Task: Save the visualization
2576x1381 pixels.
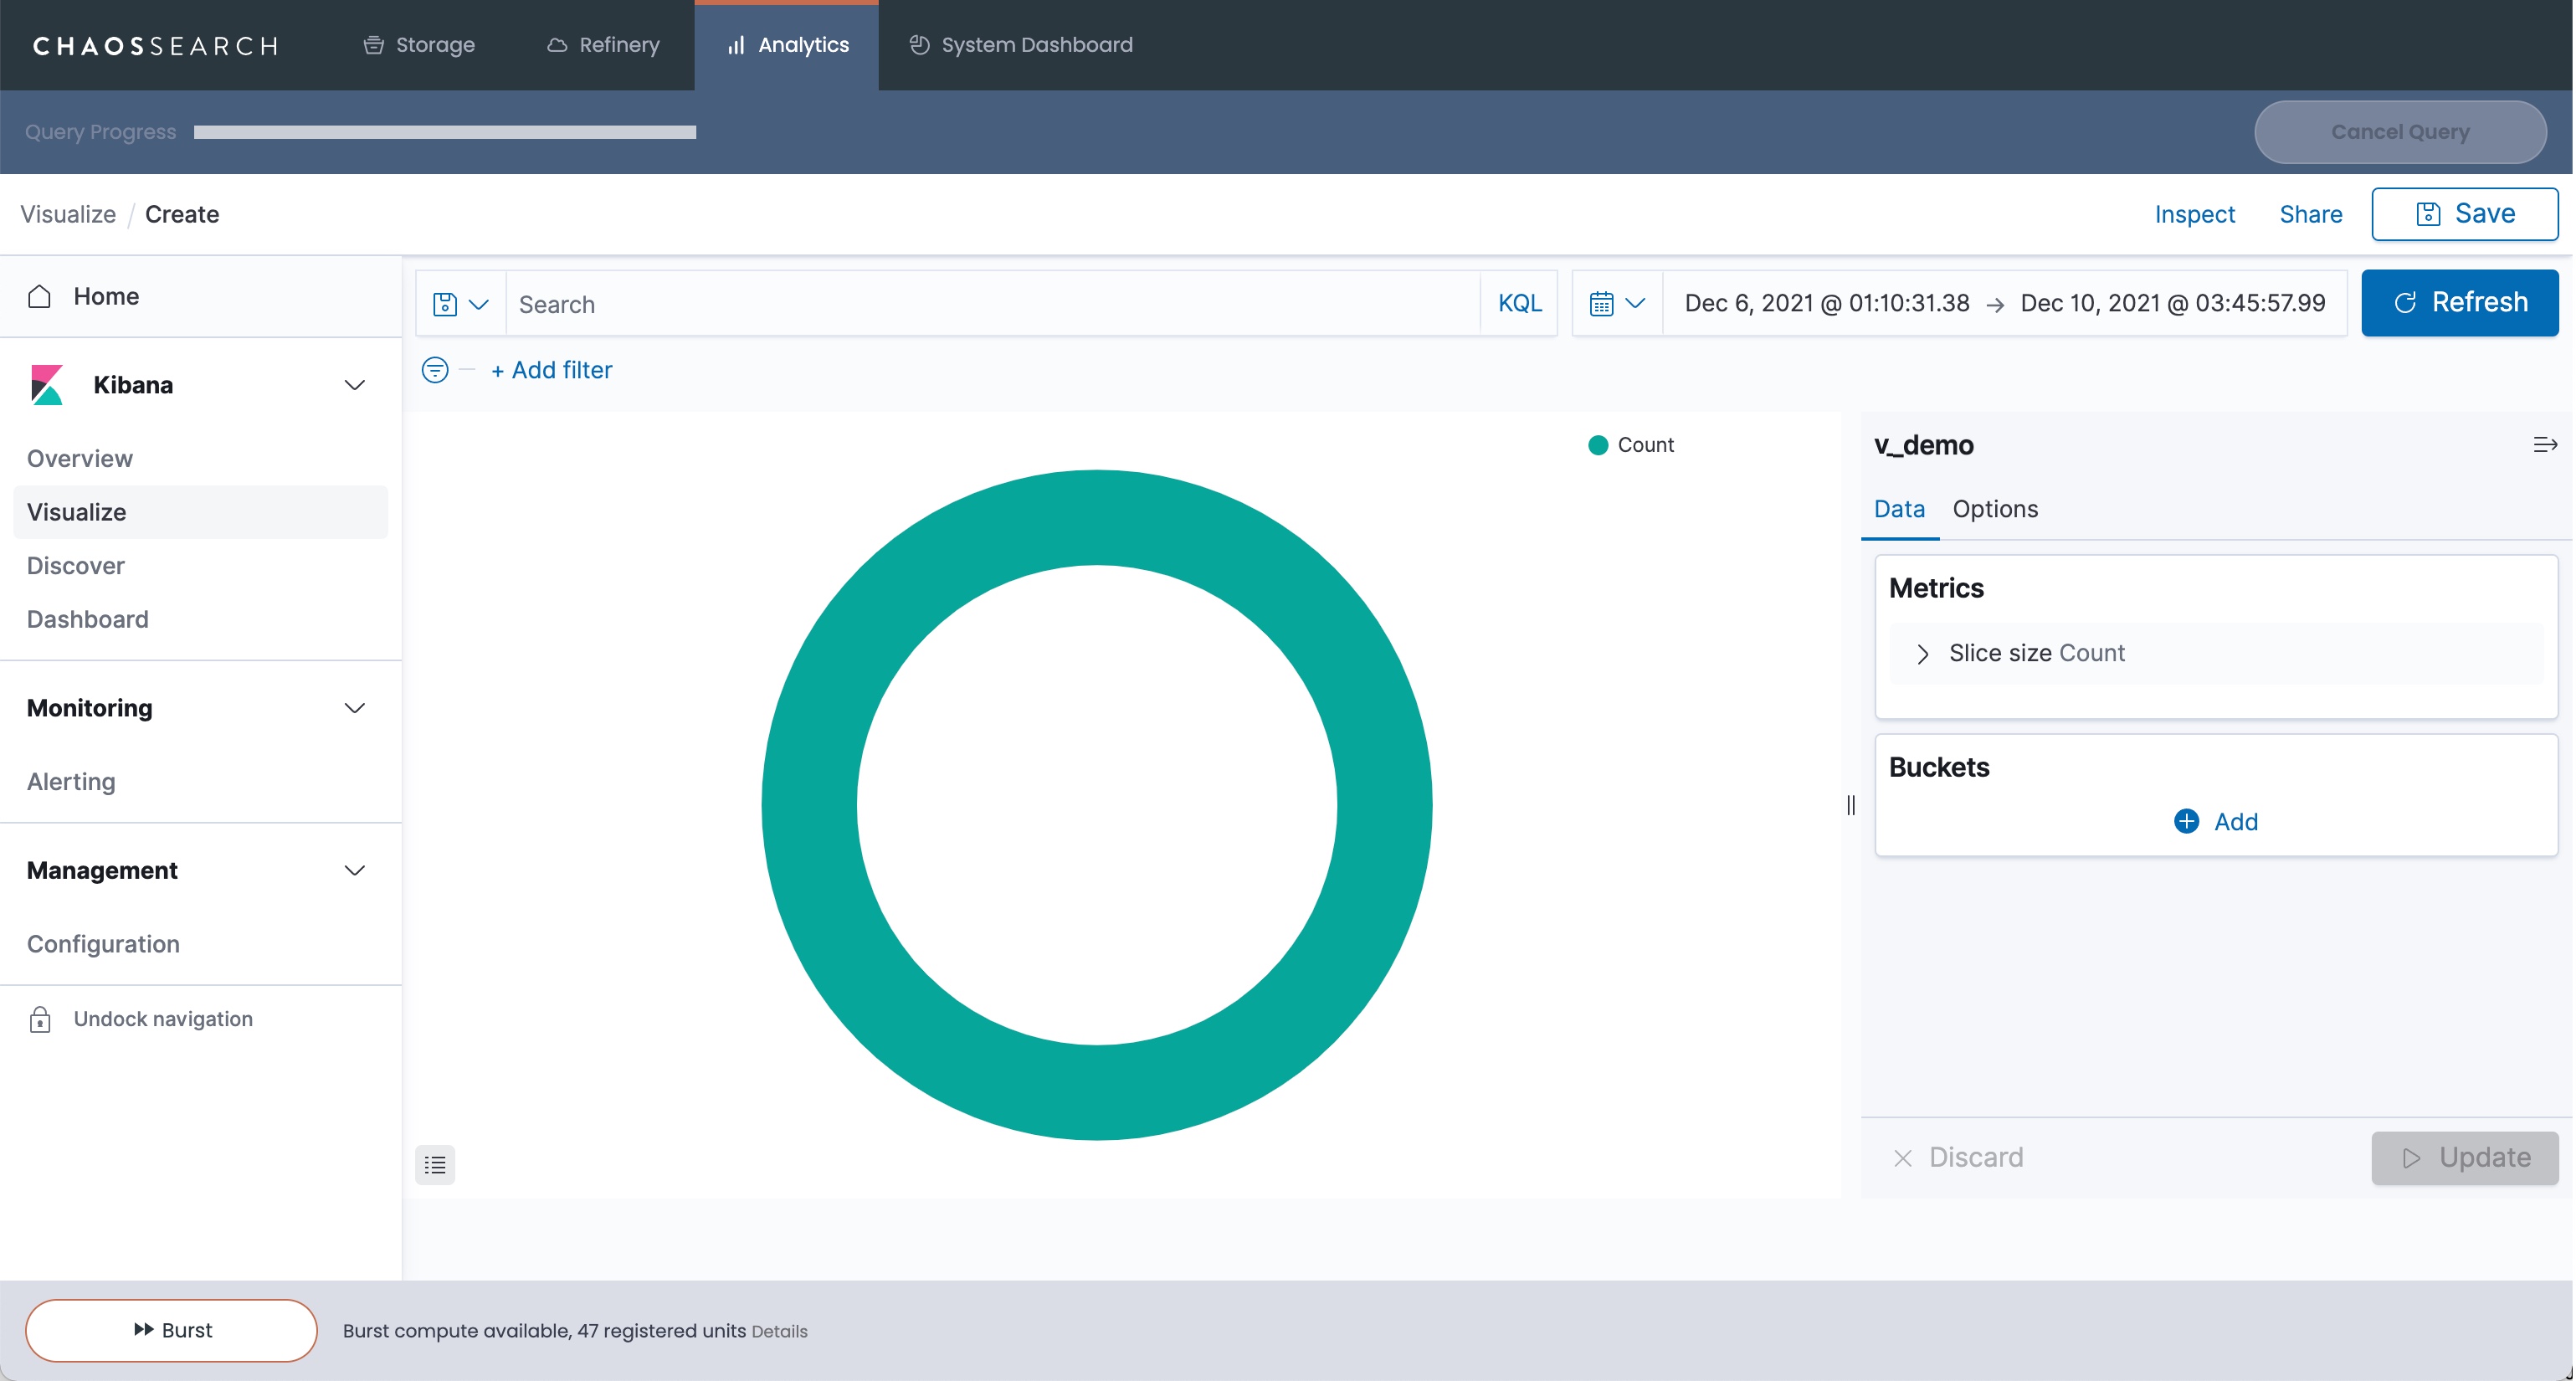Action: (2465, 214)
